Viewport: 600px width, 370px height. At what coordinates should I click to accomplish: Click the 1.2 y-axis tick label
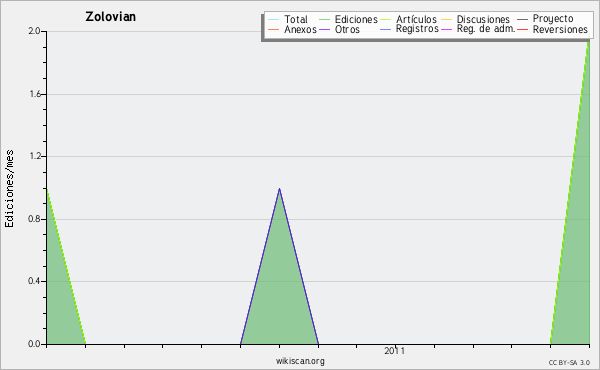(x=35, y=156)
